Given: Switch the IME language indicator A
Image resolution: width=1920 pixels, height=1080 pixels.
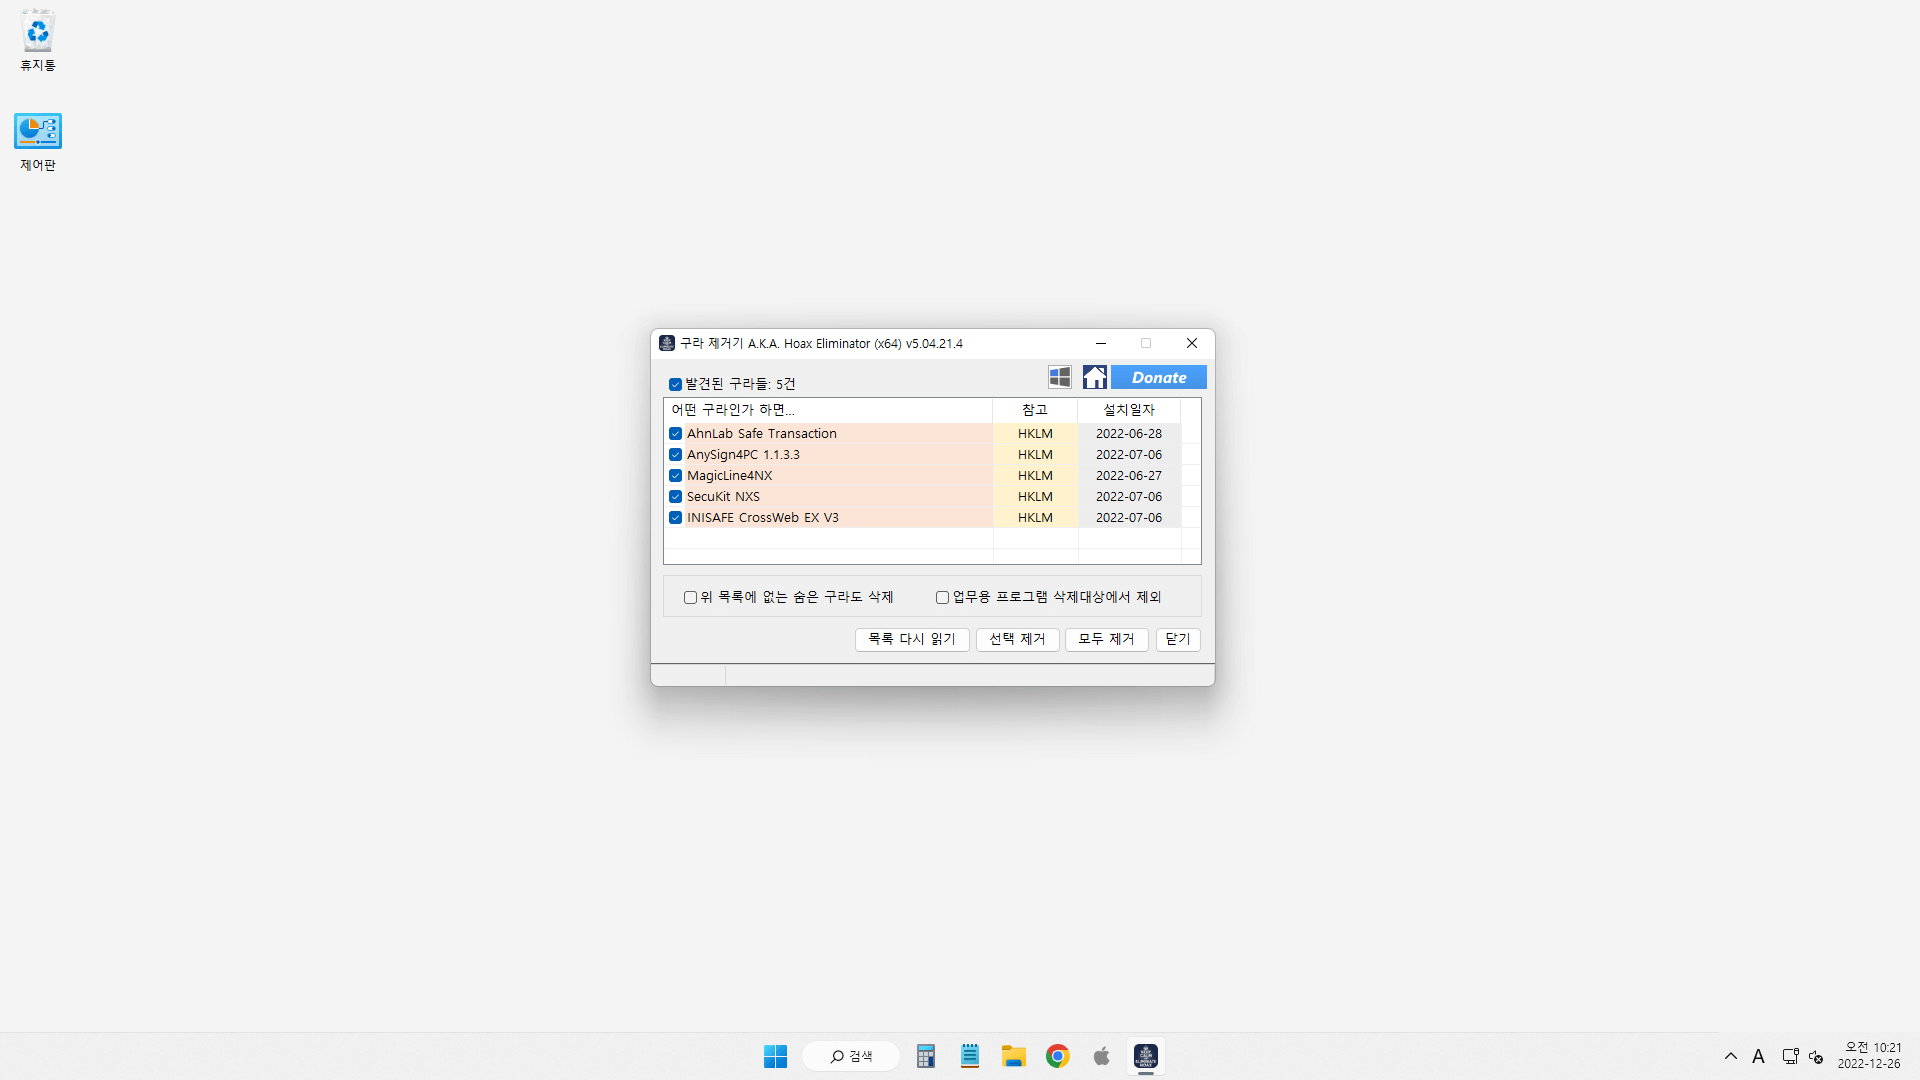Looking at the screenshot, I should [1759, 1056].
